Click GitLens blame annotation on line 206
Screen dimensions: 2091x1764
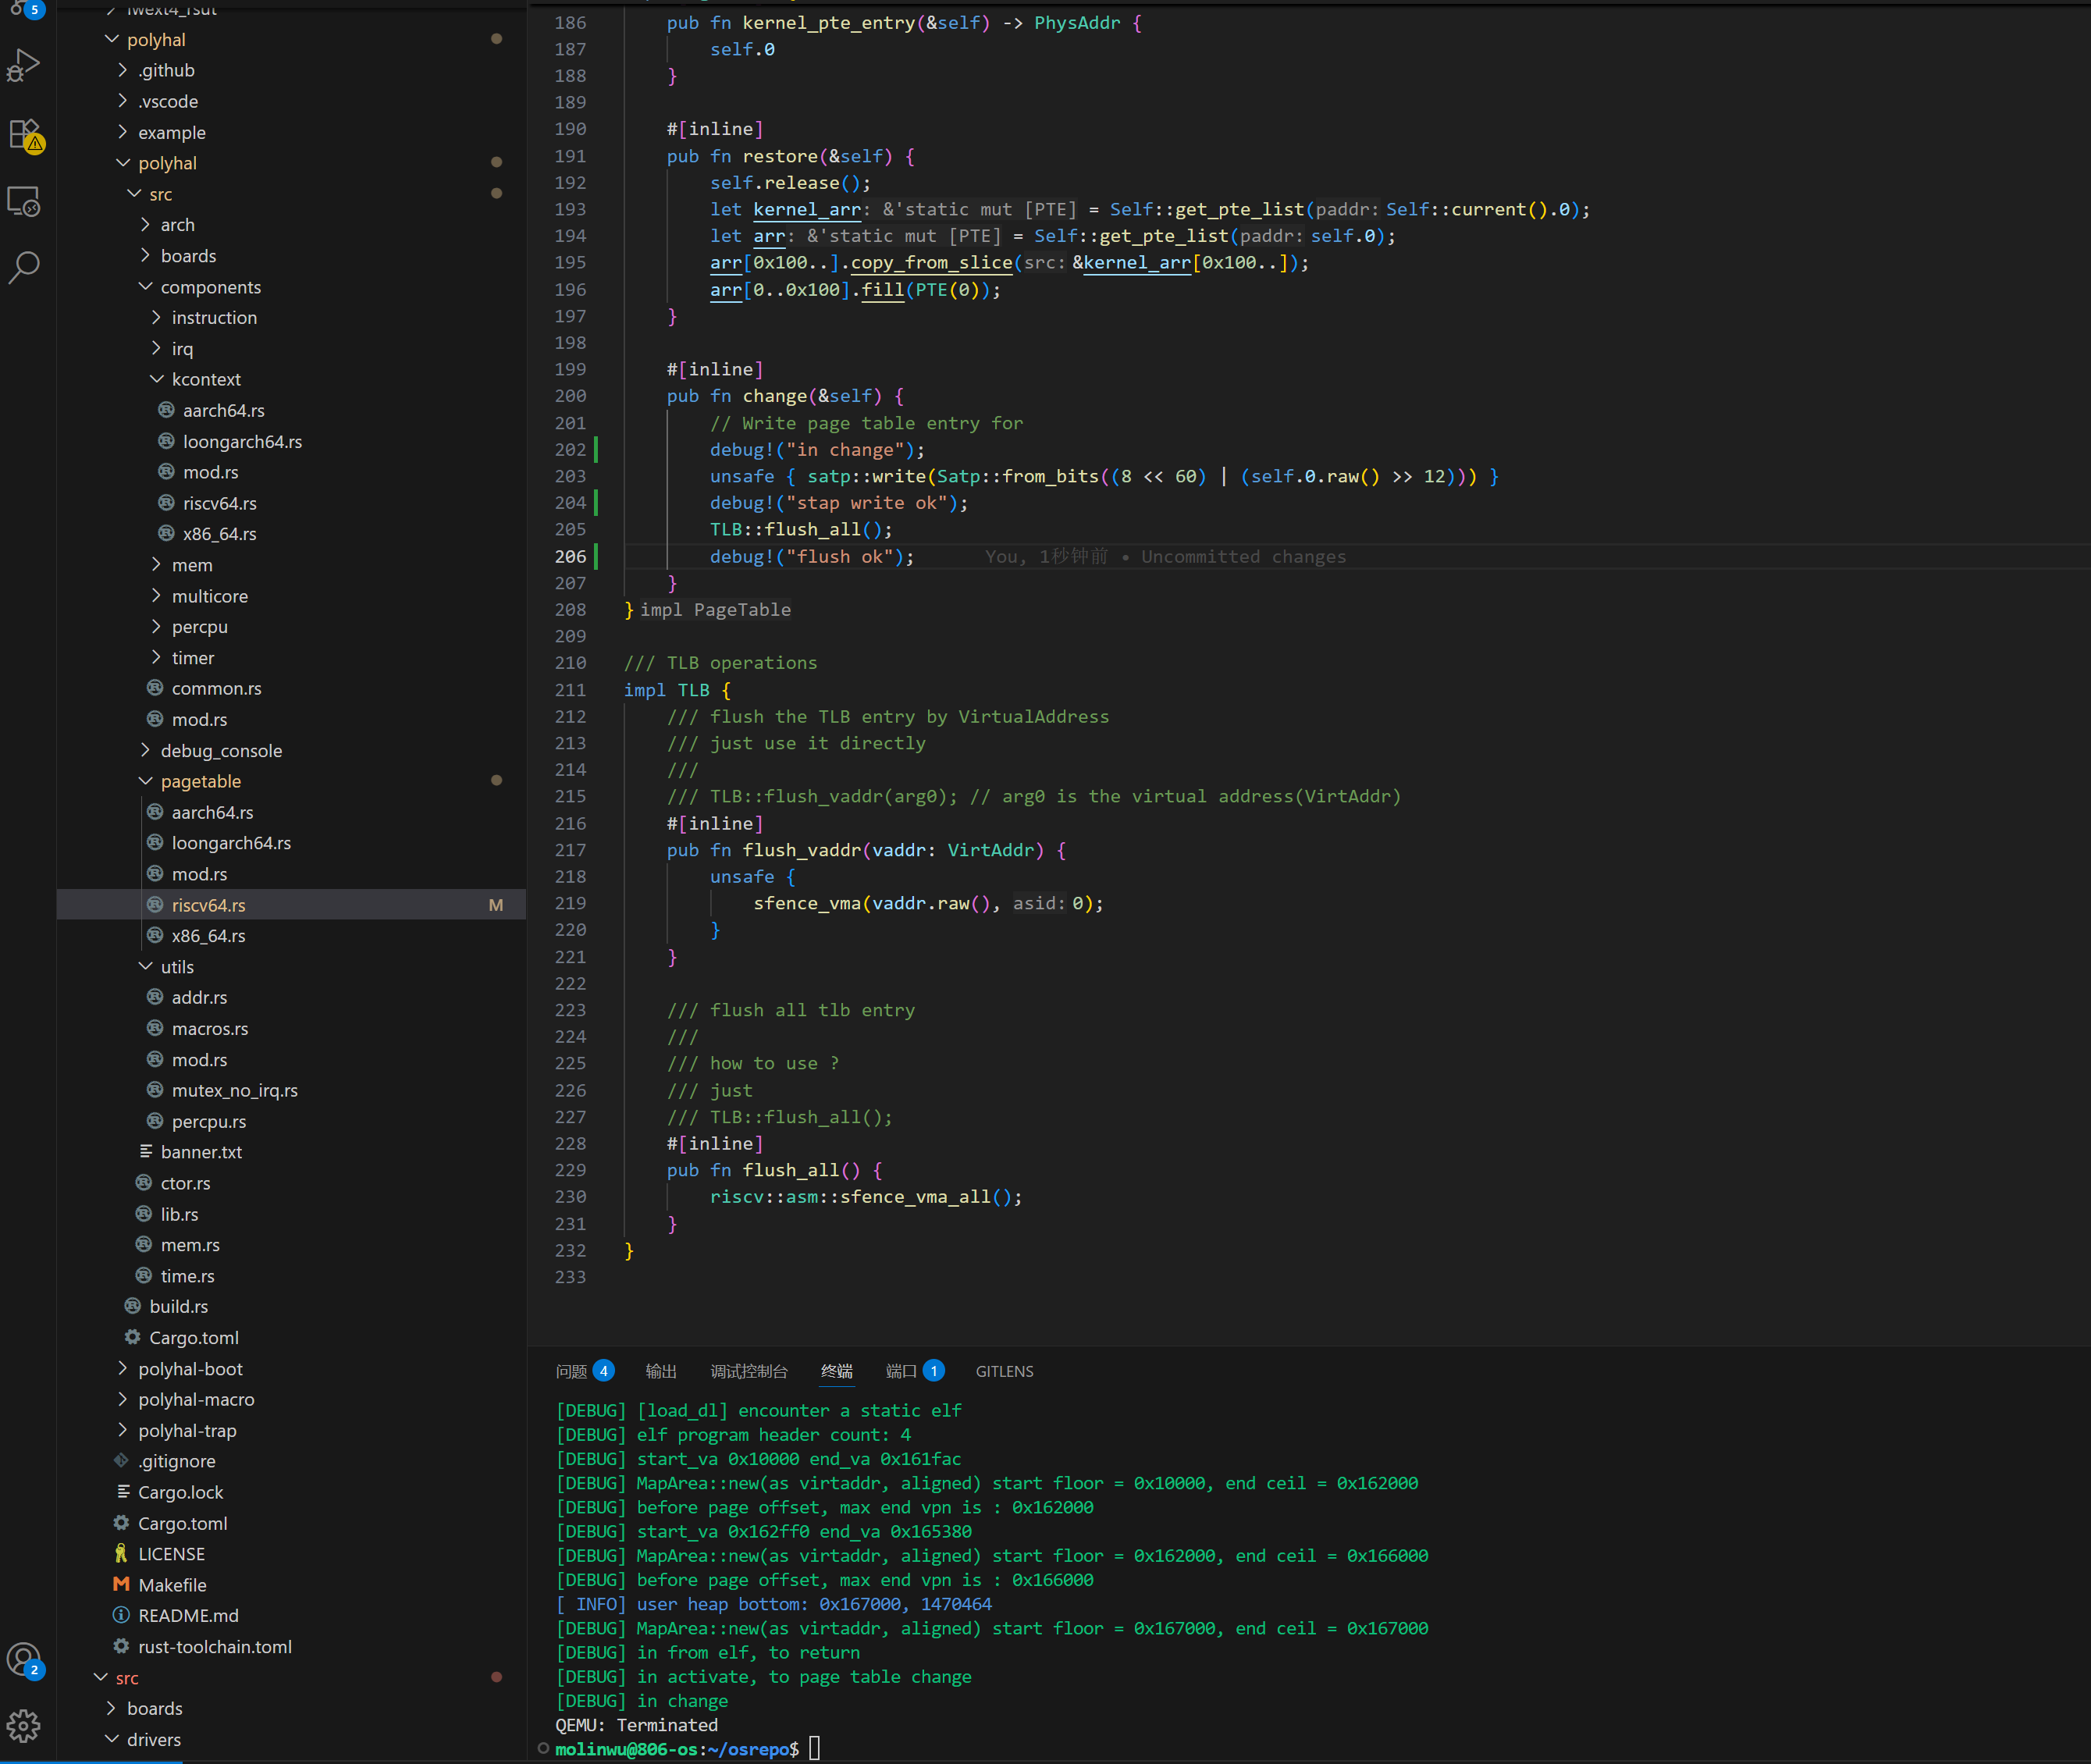pos(1165,557)
